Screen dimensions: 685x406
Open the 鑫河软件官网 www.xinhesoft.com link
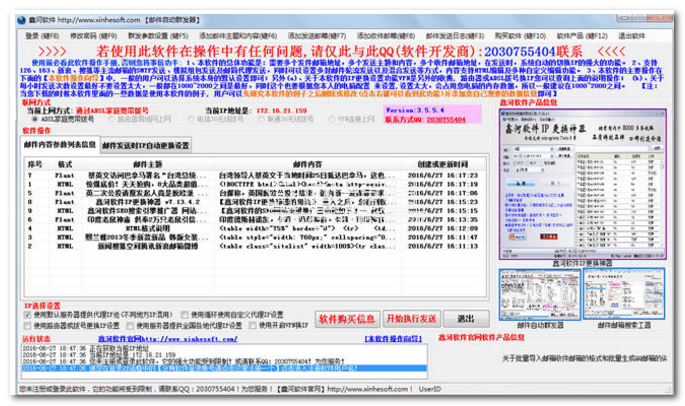(x=168, y=339)
